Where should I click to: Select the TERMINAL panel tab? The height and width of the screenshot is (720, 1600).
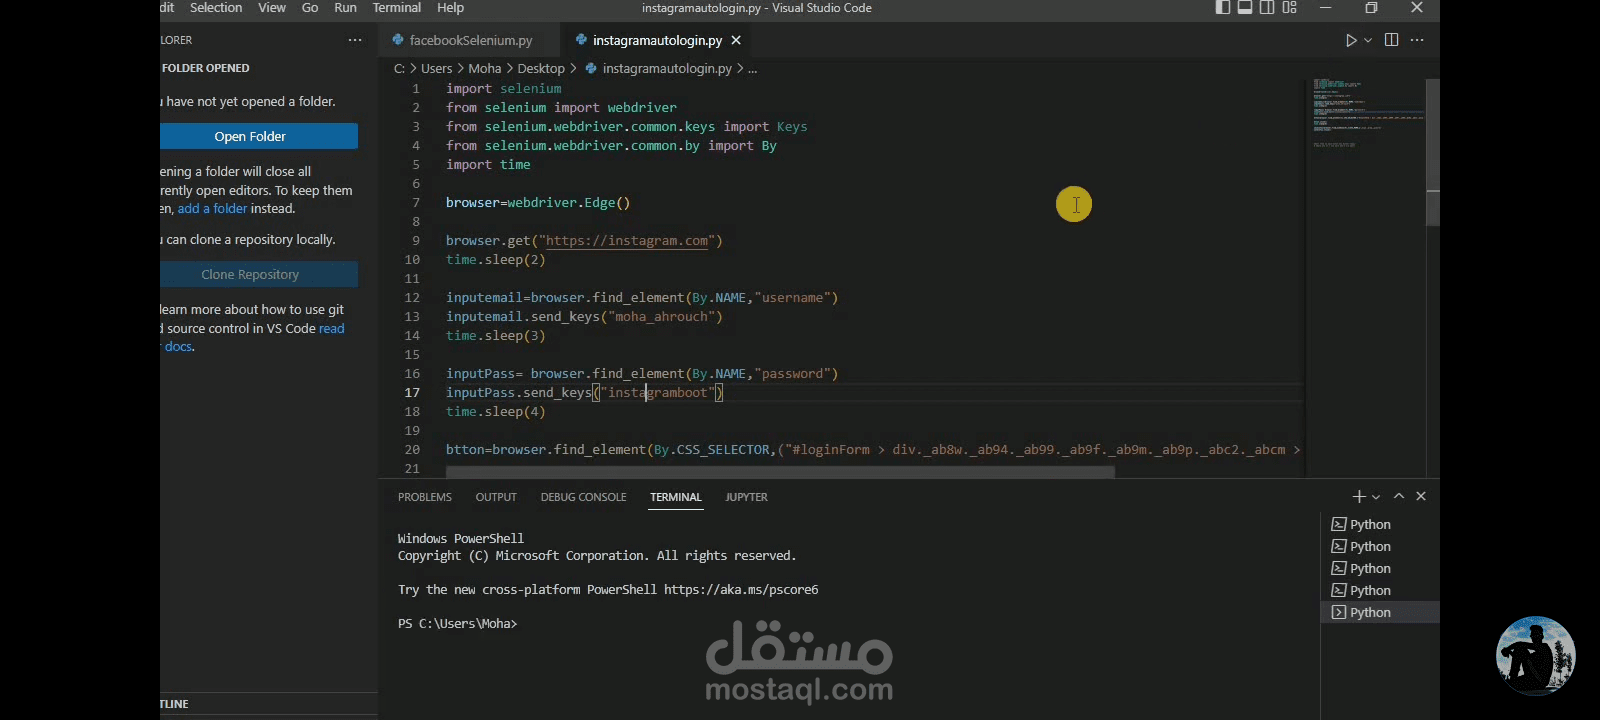click(x=676, y=497)
